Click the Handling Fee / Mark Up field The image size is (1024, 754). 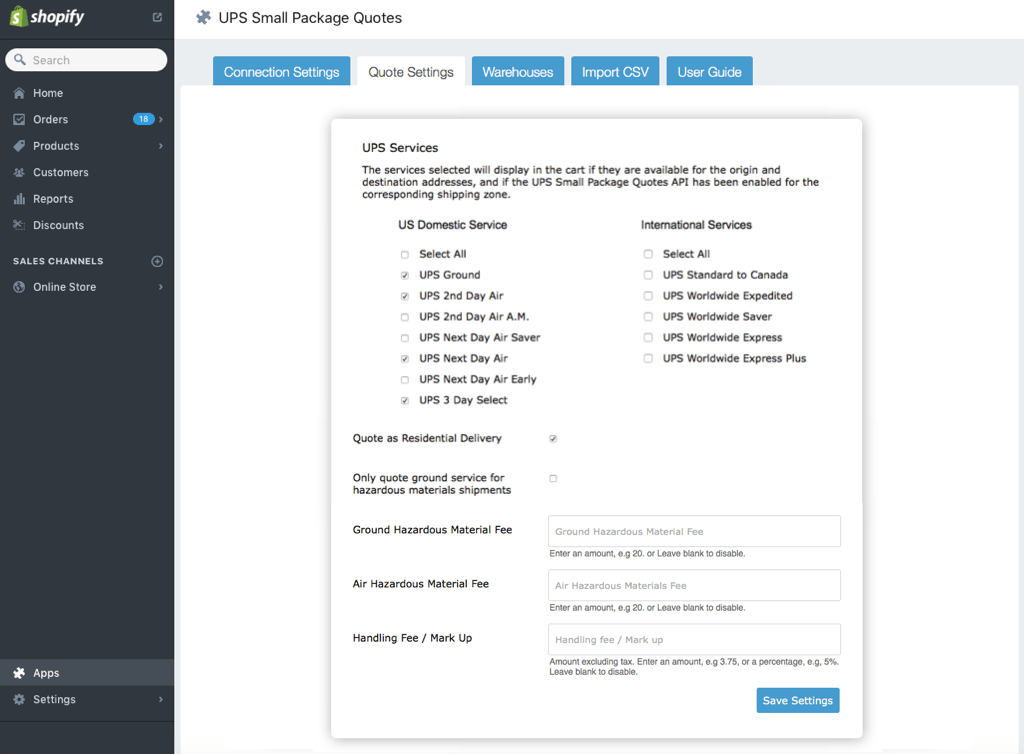tap(693, 639)
